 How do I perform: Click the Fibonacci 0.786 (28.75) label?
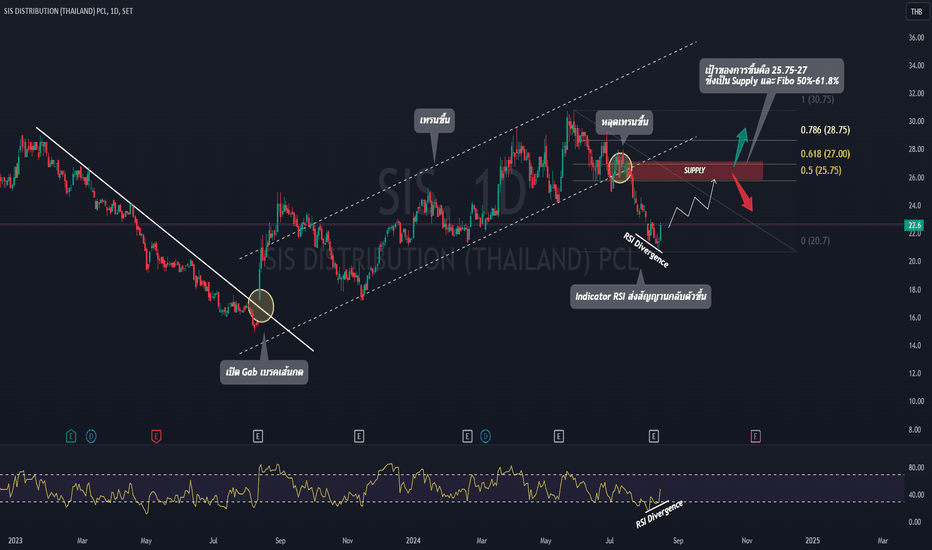825,130
